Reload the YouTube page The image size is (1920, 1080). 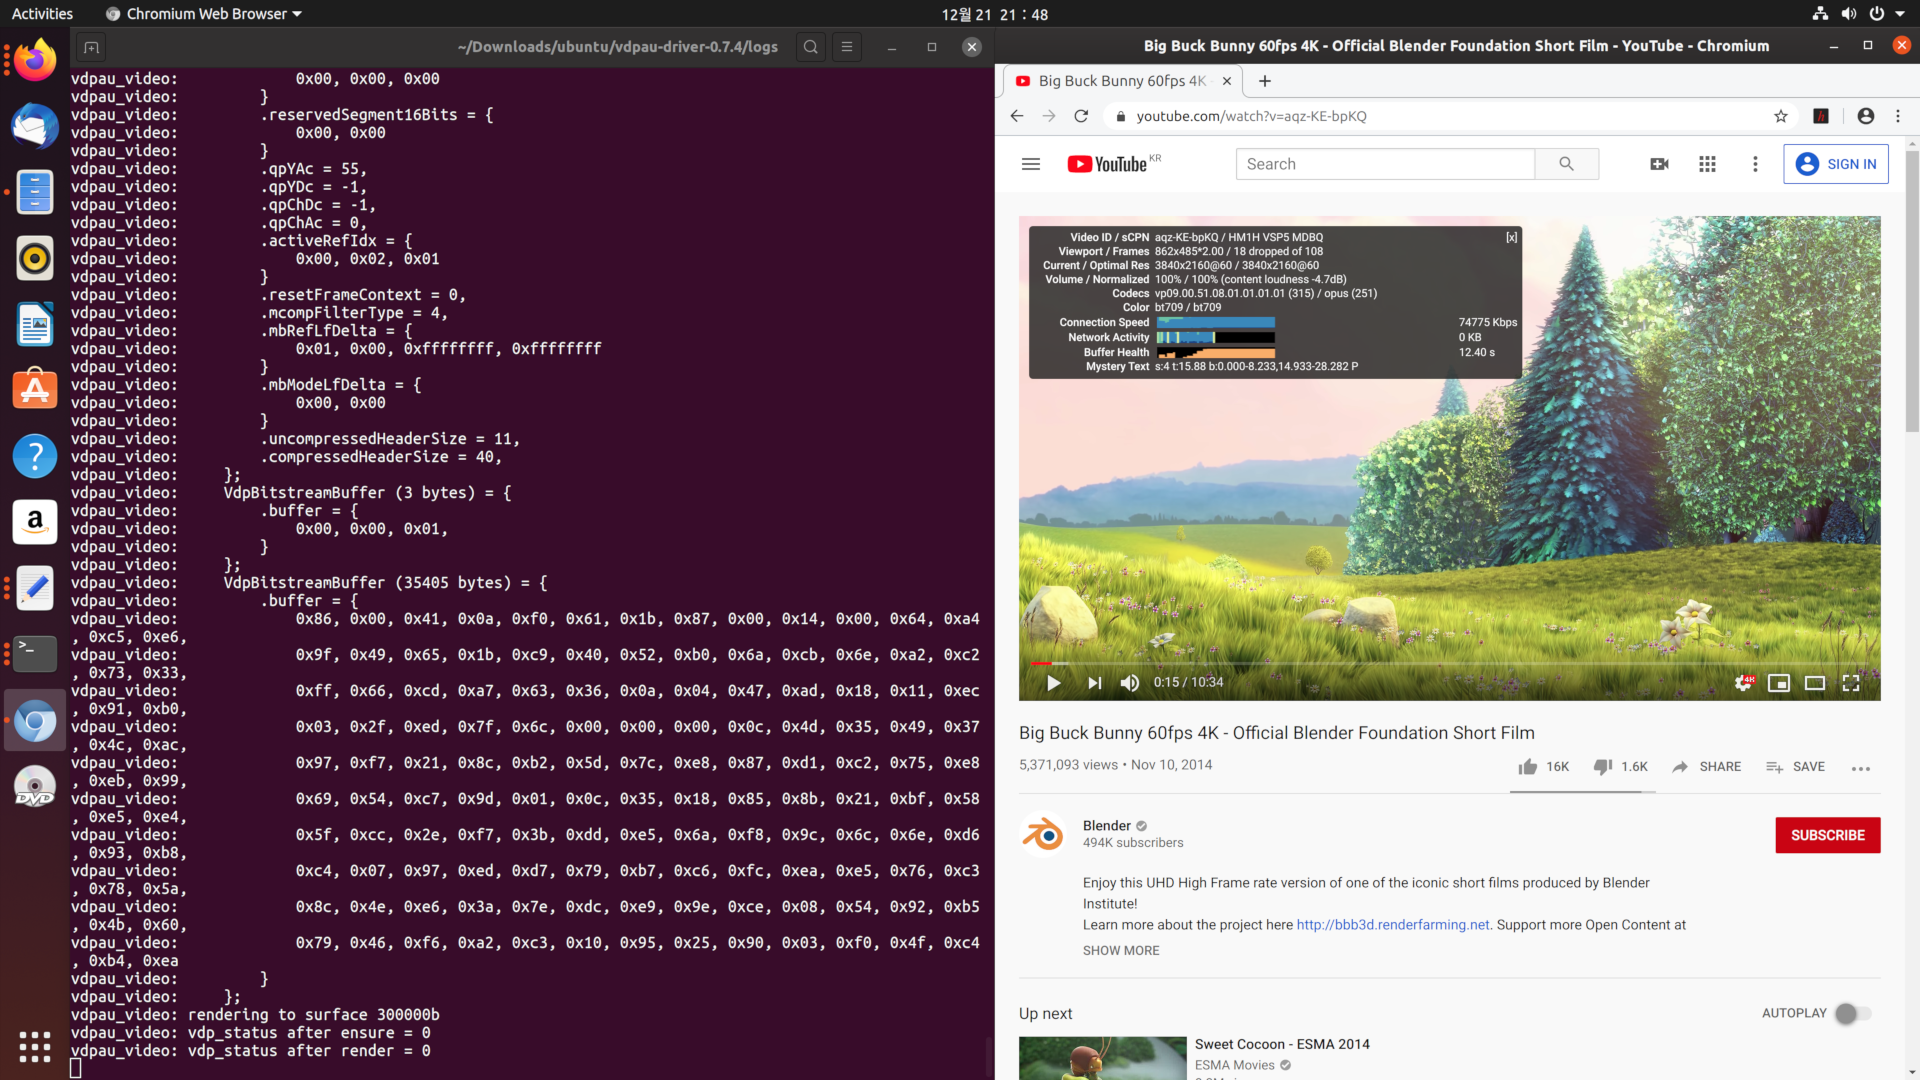[x=1081, y=116]
